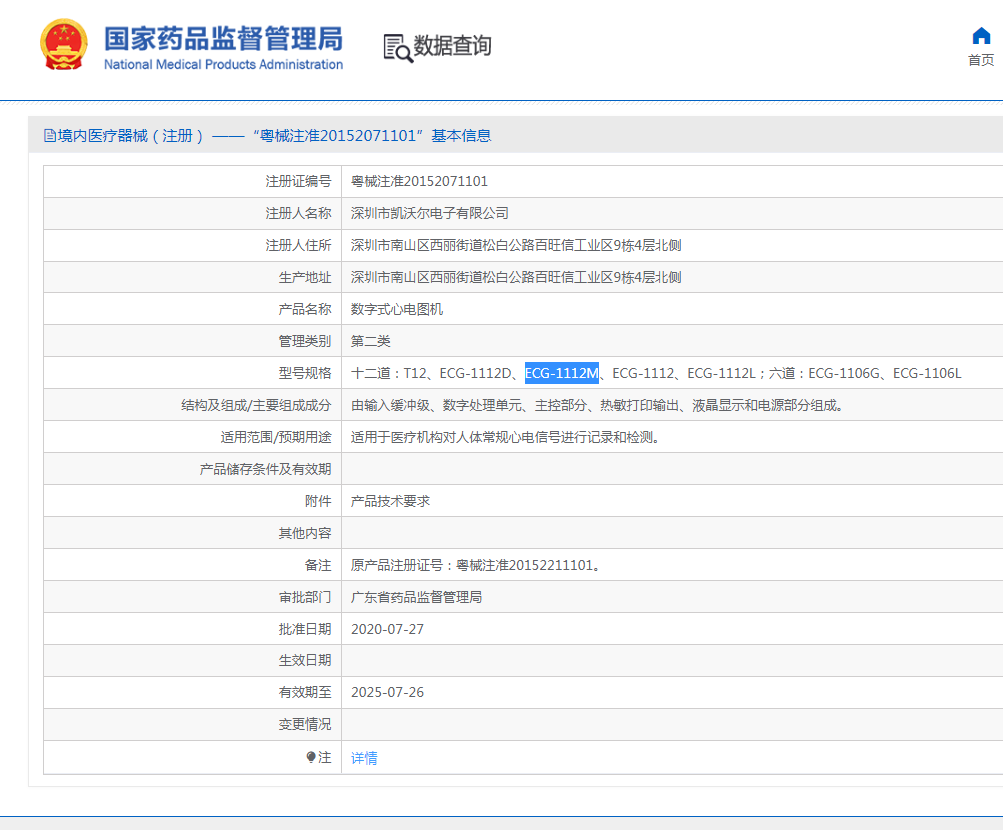Click the 生产地址 address value
The width and height of the screenshot is (1003, 830).
pos(516,278)
